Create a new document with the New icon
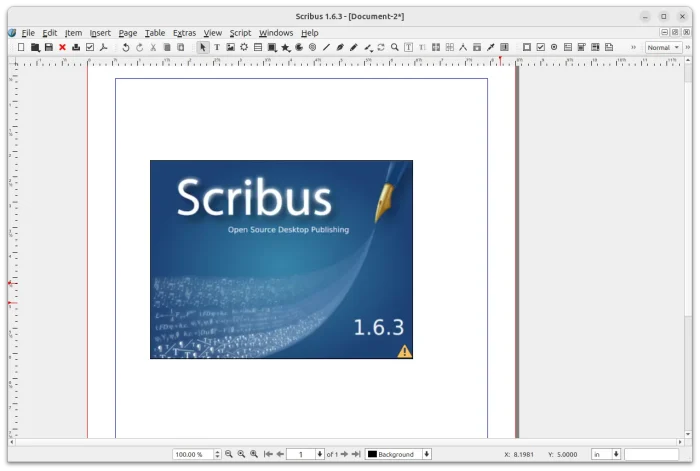Image resolution: width=700 pixels, height=471 pixels. [21, 47]
